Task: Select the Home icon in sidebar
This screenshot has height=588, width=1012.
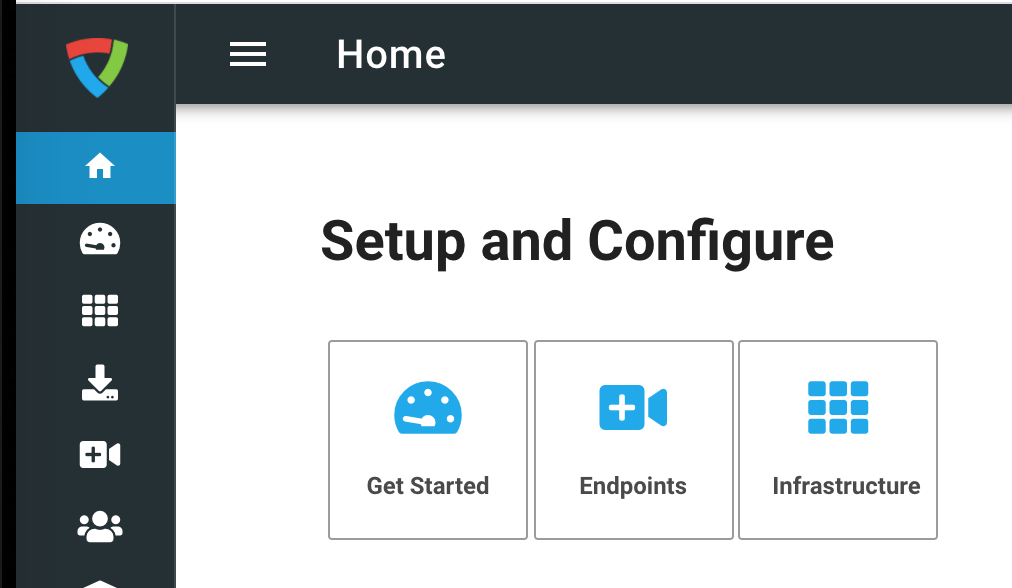Action: coord(99,166)
